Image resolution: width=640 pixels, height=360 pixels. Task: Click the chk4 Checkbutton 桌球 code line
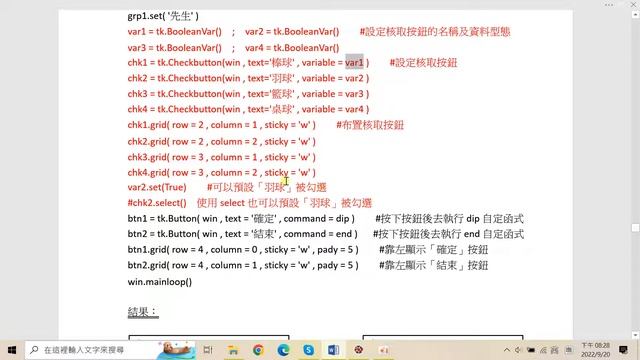tap(248, 109)
